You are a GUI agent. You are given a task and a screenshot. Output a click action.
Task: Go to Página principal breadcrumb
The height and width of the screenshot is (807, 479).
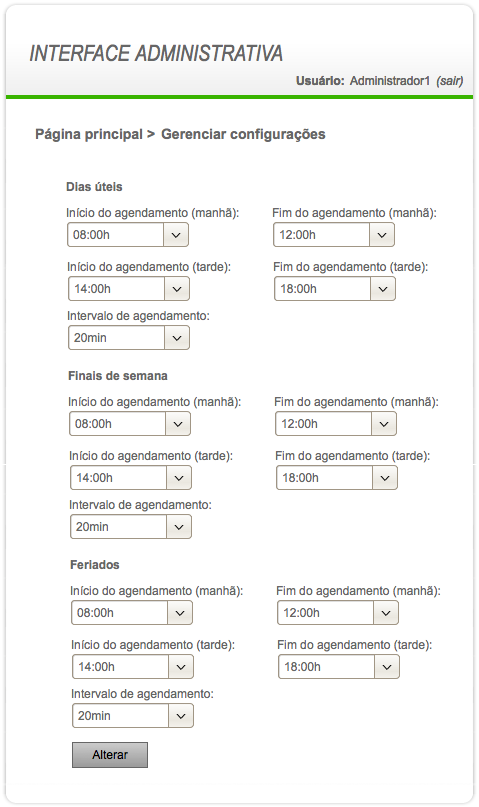88,134
